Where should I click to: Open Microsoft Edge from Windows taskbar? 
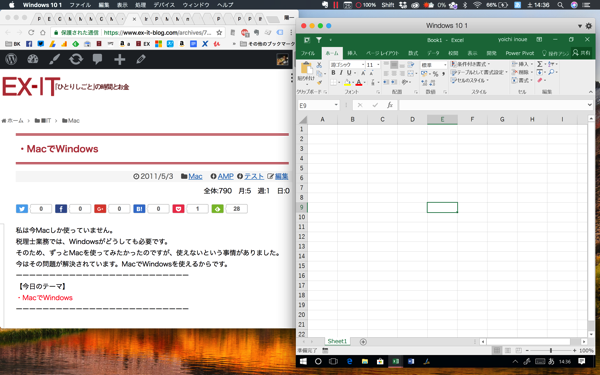(x=349, y=361)
